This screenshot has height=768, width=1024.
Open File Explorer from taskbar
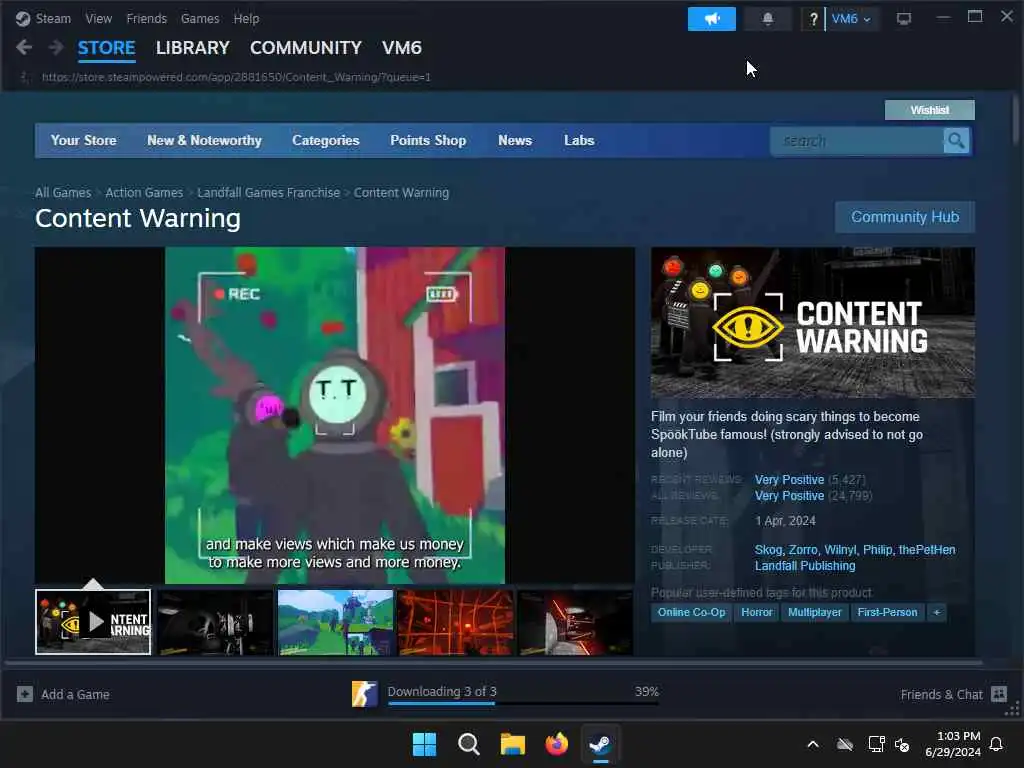(513, 744)
